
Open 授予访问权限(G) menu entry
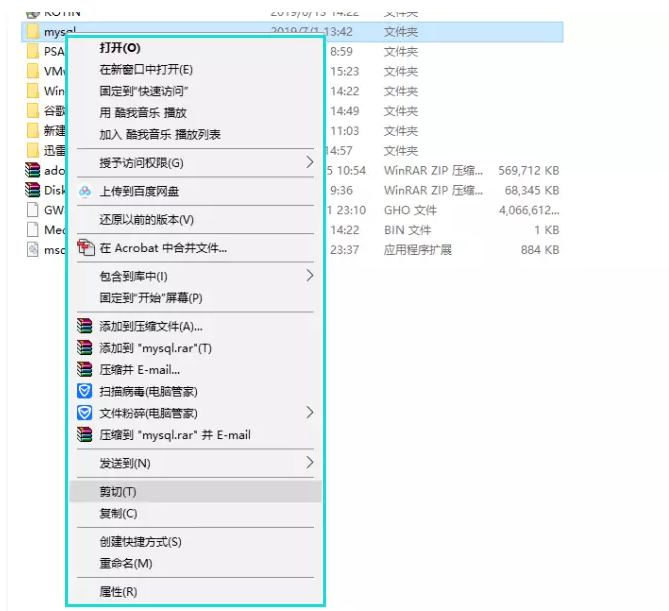tap(141, 163)
